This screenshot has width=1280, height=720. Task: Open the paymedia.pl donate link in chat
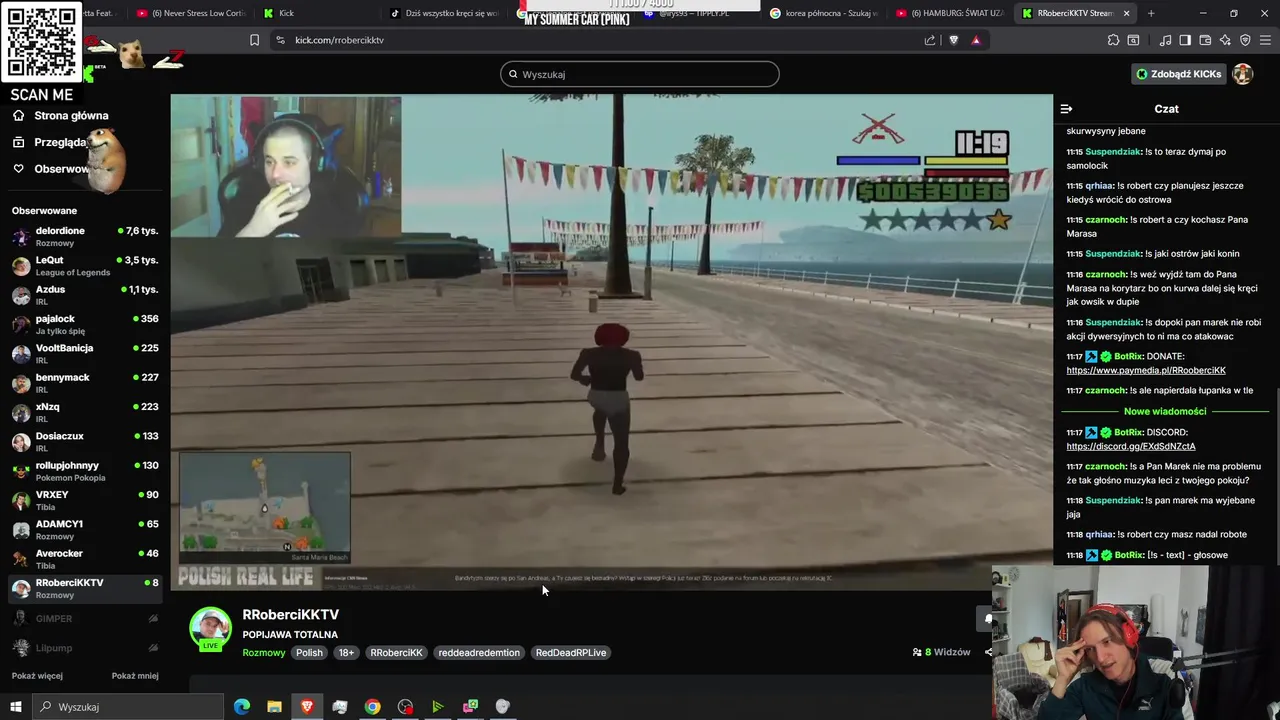(1146, 371)
